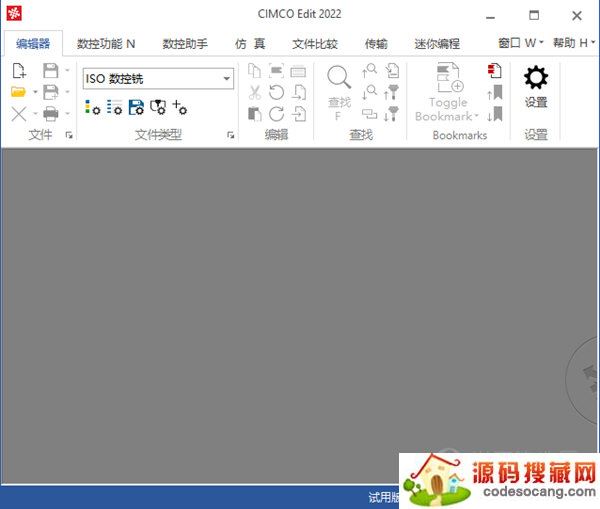This screenshot has width=600, height=509.
Task: Expand the Close file dropdown arrow
Action: coord(35,114)
